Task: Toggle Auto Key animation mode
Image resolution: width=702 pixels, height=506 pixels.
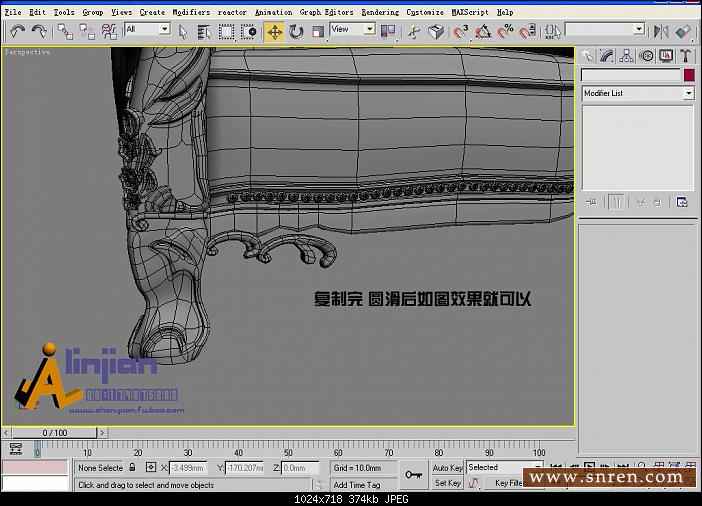Action: point(447,467)
